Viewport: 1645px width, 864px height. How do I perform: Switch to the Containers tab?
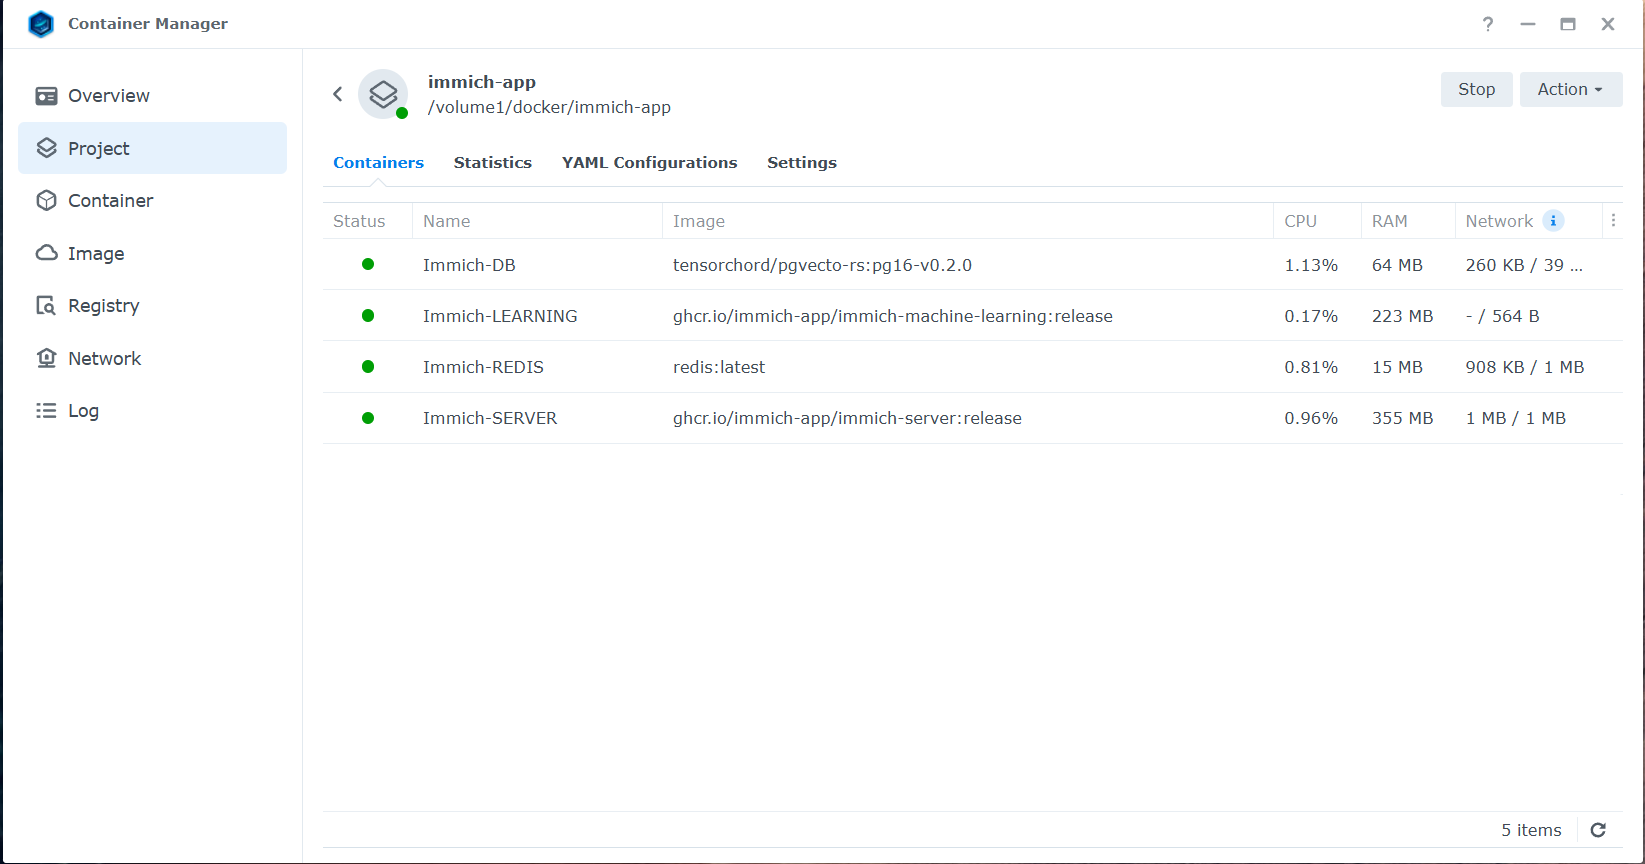click(x=378, y=162)
